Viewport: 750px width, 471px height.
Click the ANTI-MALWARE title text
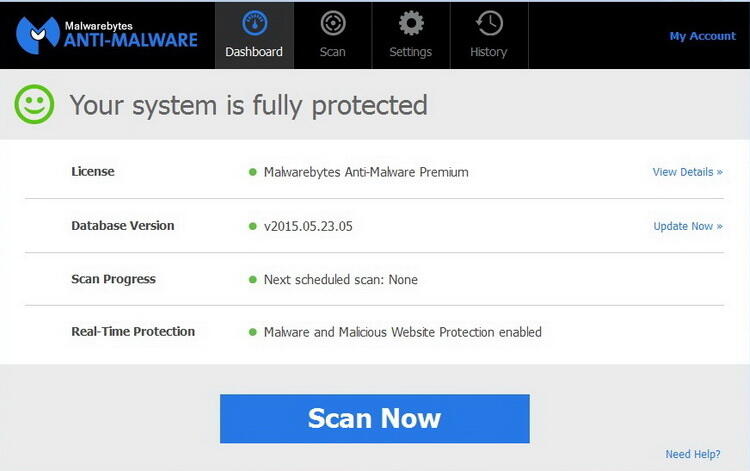(131, 40)
